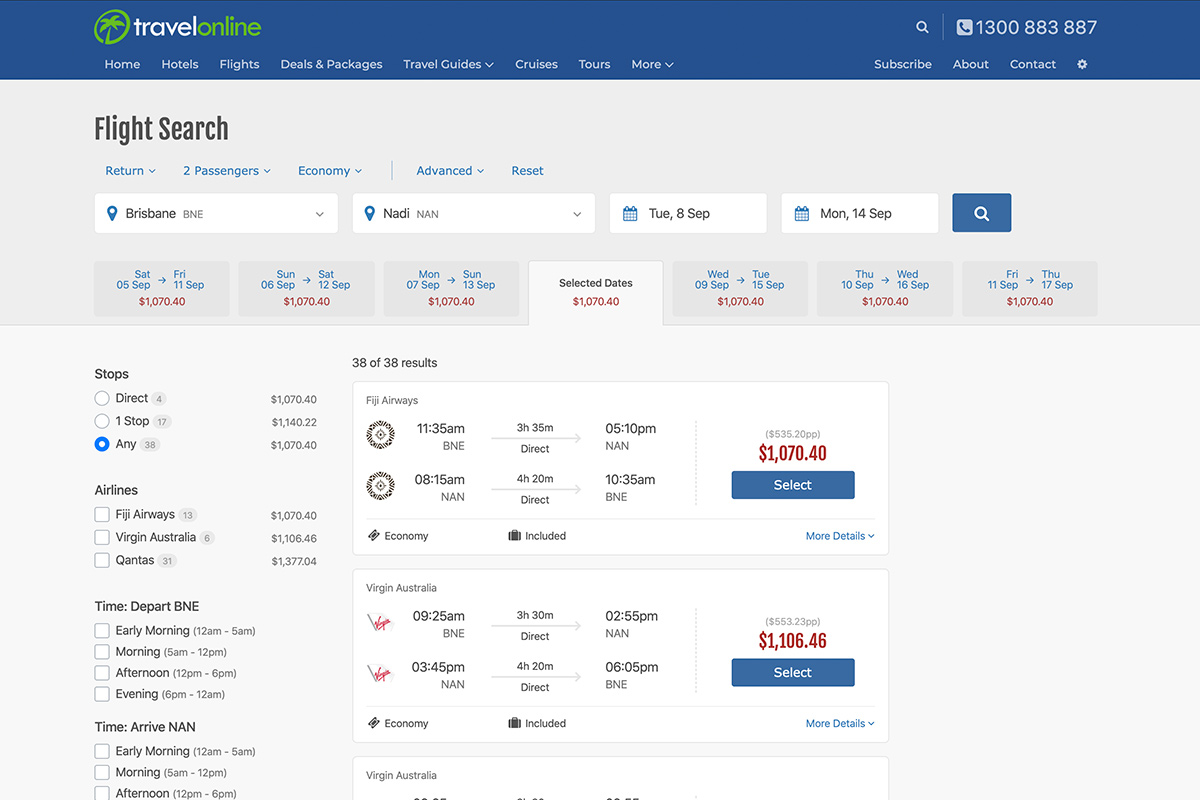
Task: Click the Reset search link
Action: [527, 171]
